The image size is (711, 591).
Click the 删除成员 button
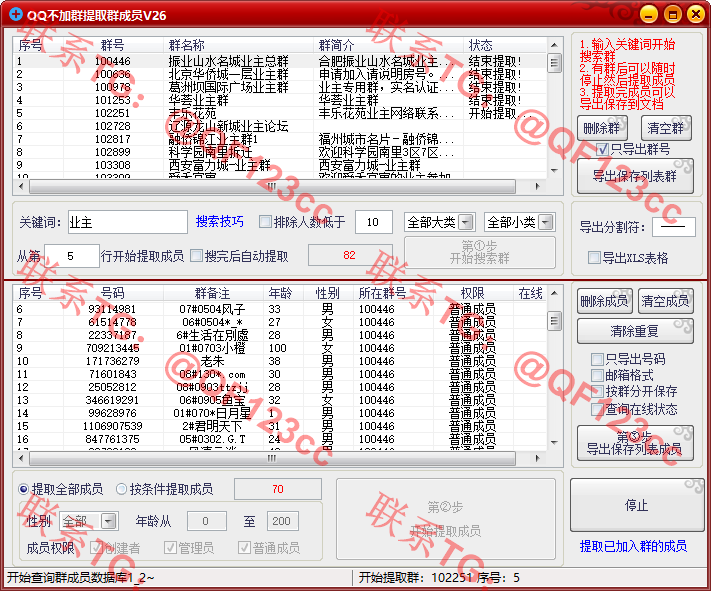[604, 301]
